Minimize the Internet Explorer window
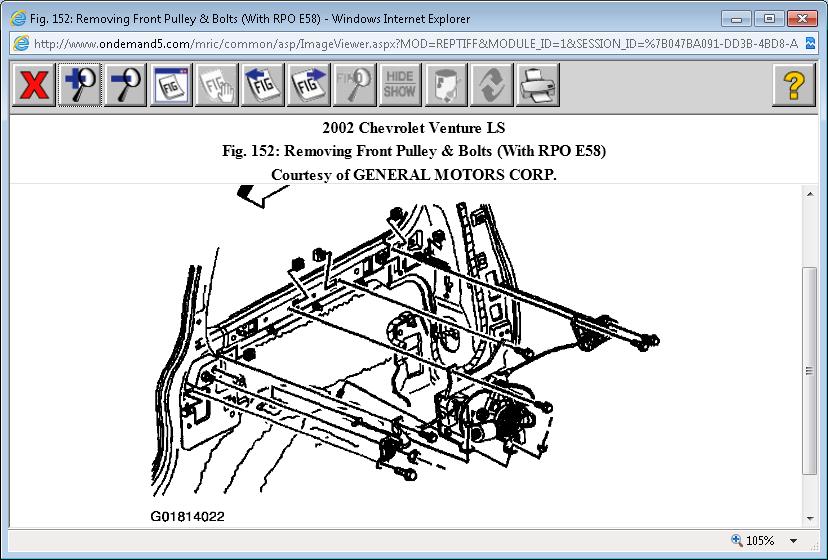This screenshot has width=828, height=560. 737,19
